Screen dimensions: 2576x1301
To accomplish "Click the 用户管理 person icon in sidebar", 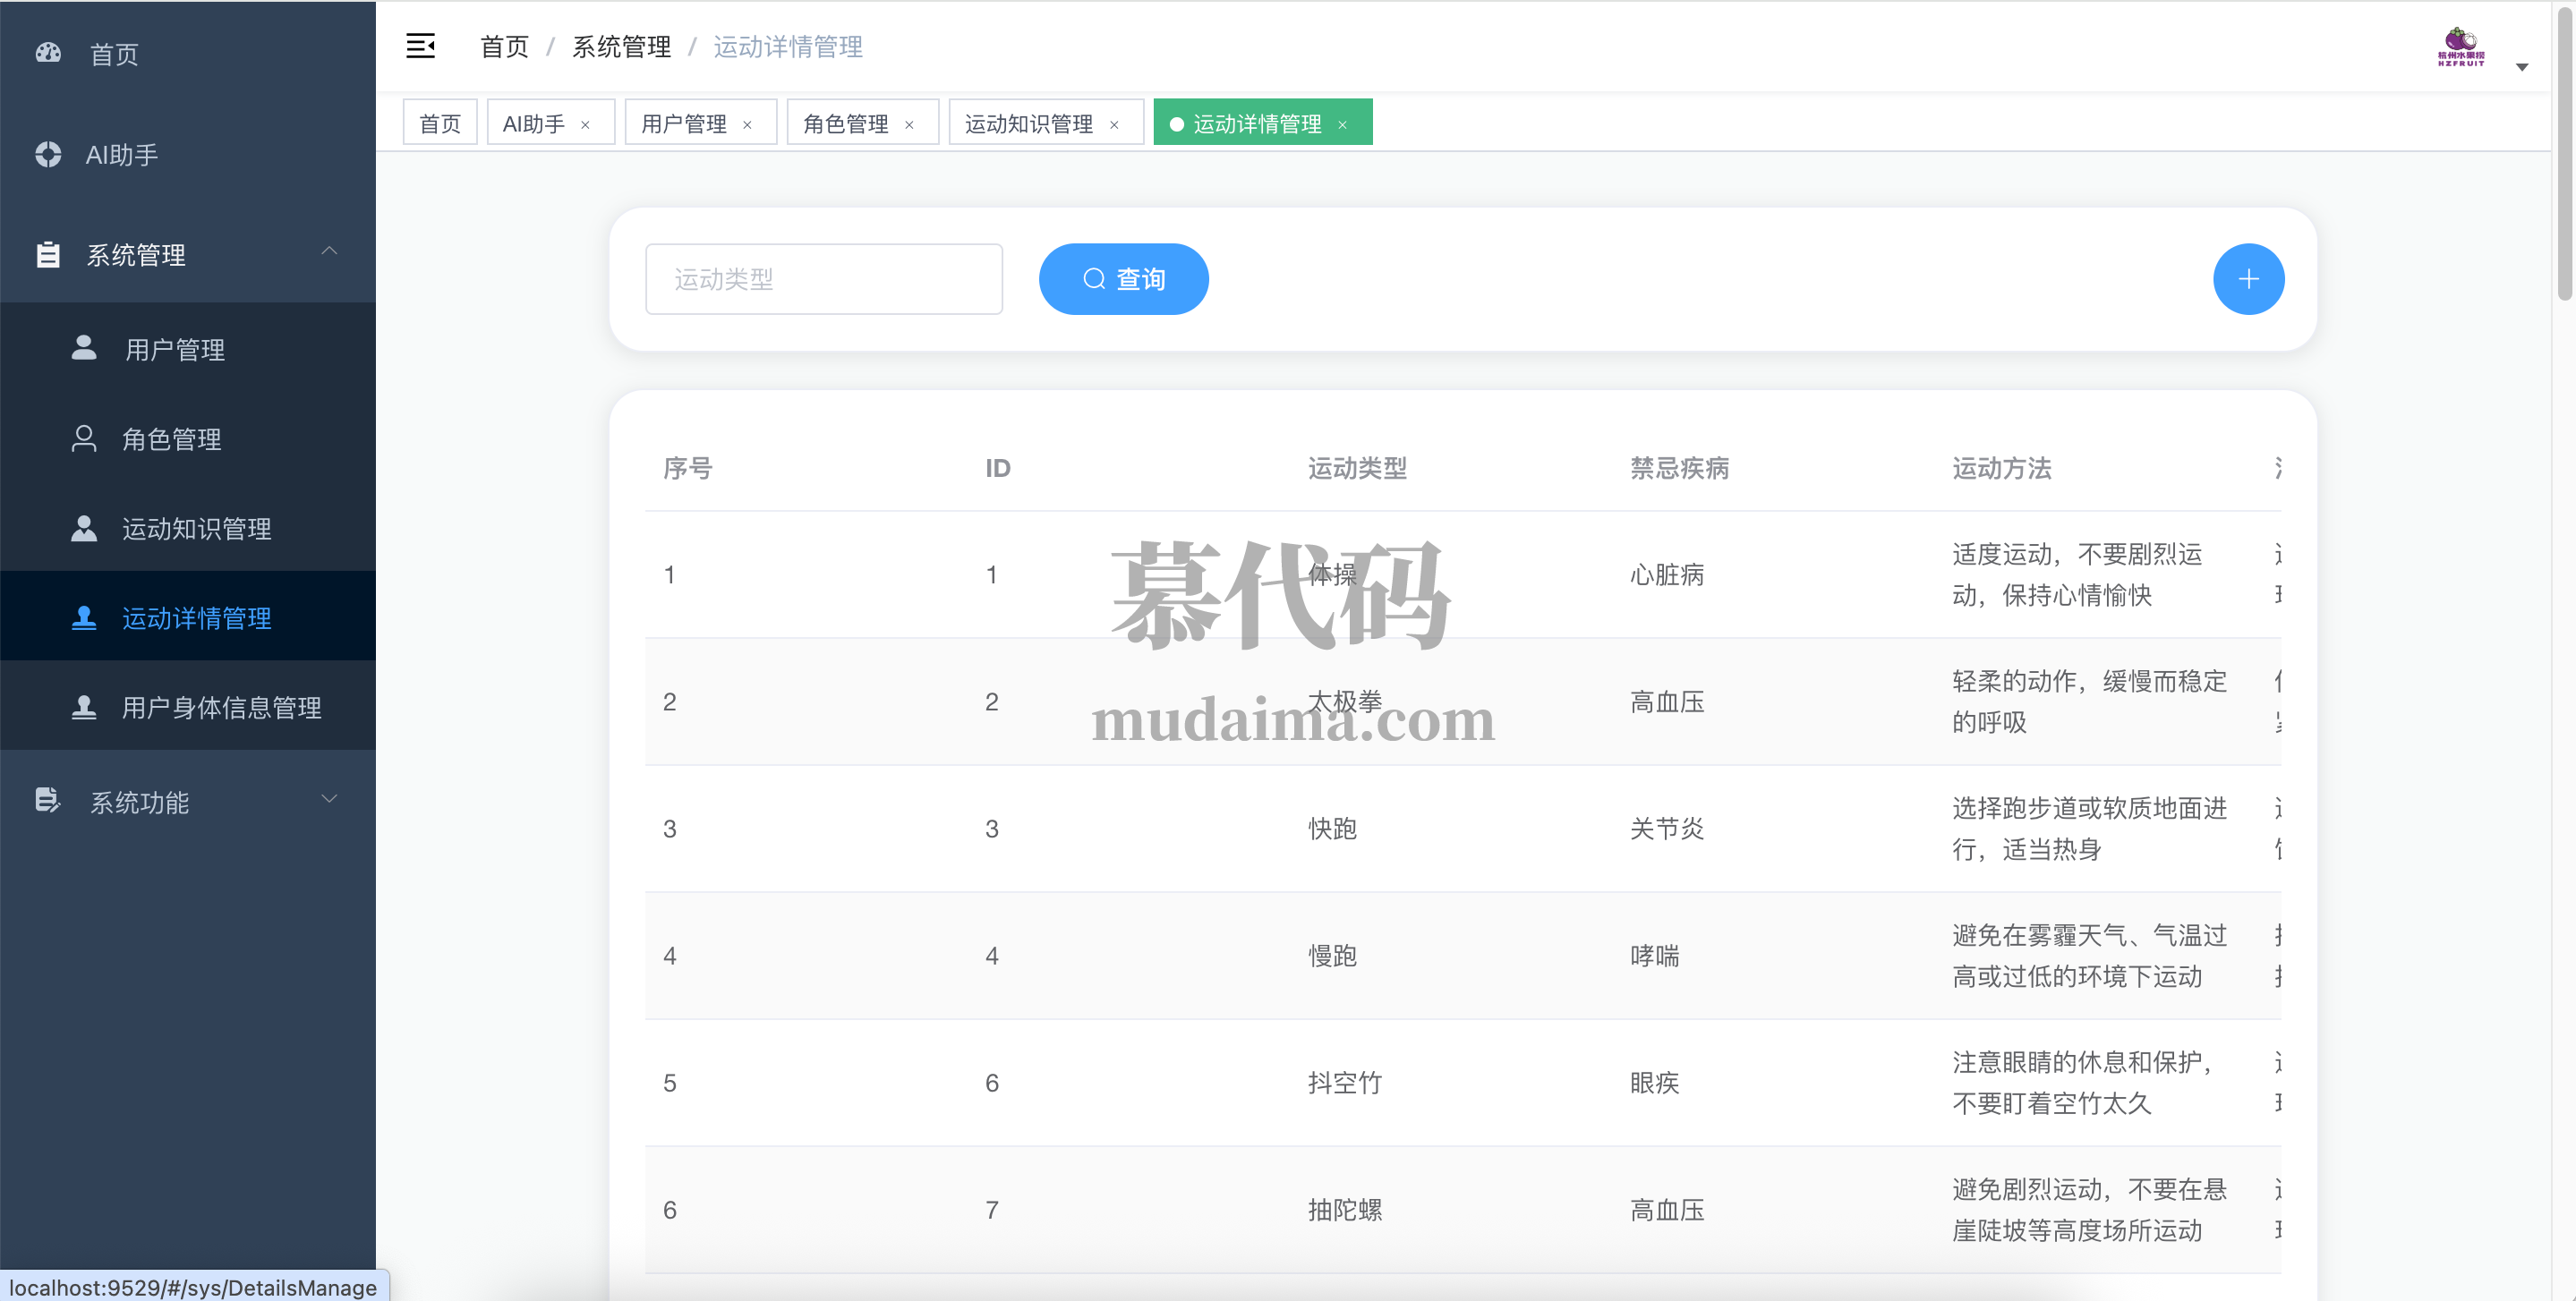I will coord(84,348).
